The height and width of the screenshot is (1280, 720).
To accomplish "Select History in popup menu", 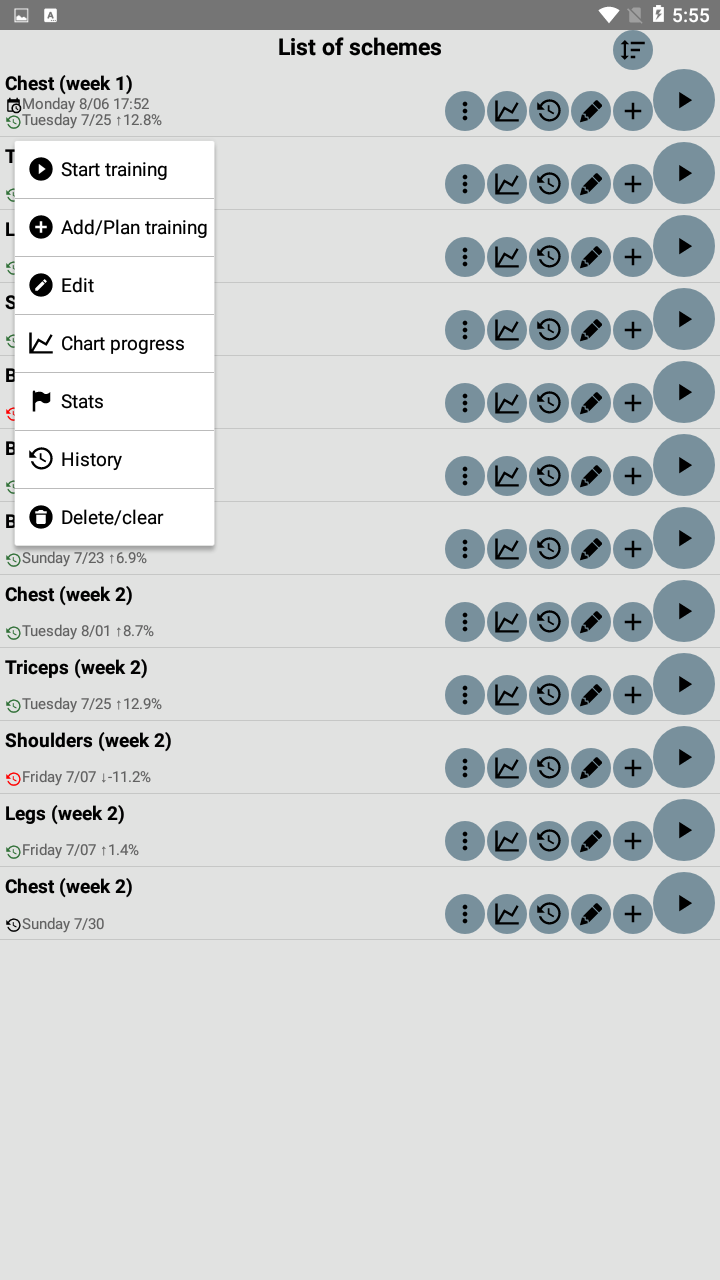I will click(x=114, y=460).
